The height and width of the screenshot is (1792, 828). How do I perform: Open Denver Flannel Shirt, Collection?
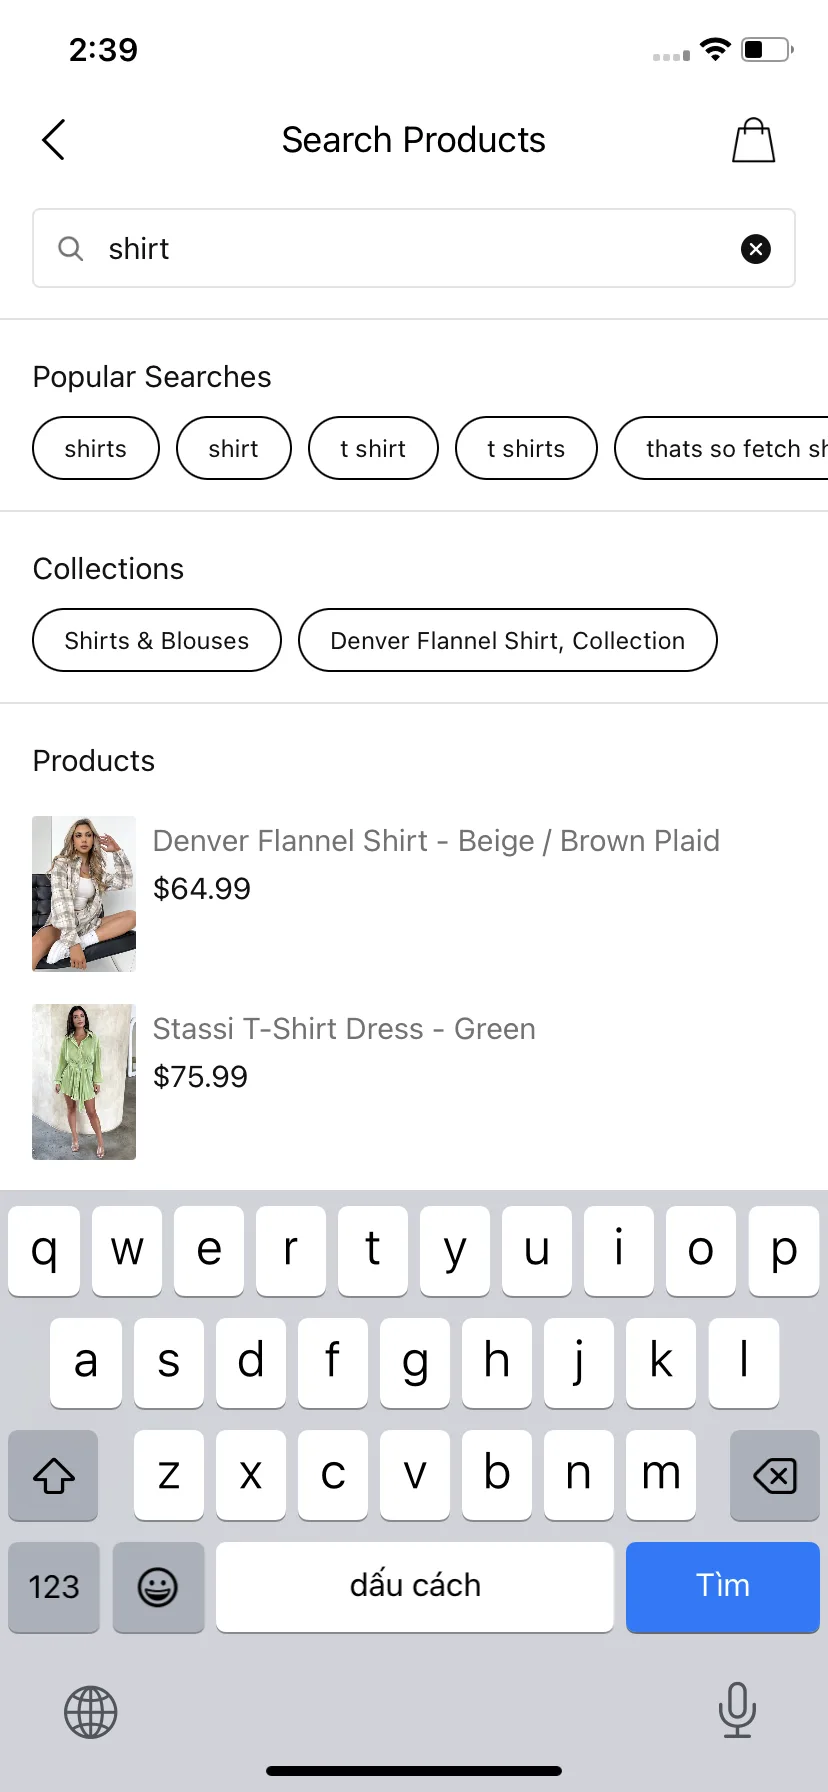point(508,640)
